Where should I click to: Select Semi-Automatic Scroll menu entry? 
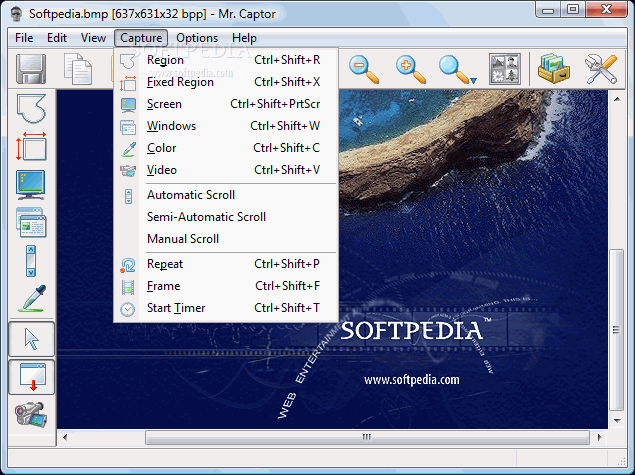click(226, 217)
